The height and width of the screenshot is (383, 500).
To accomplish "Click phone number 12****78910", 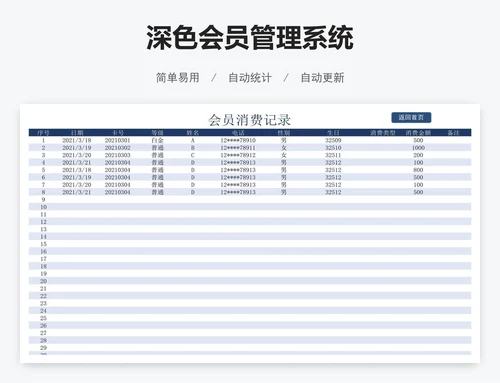I will click(x=238, y=140).
